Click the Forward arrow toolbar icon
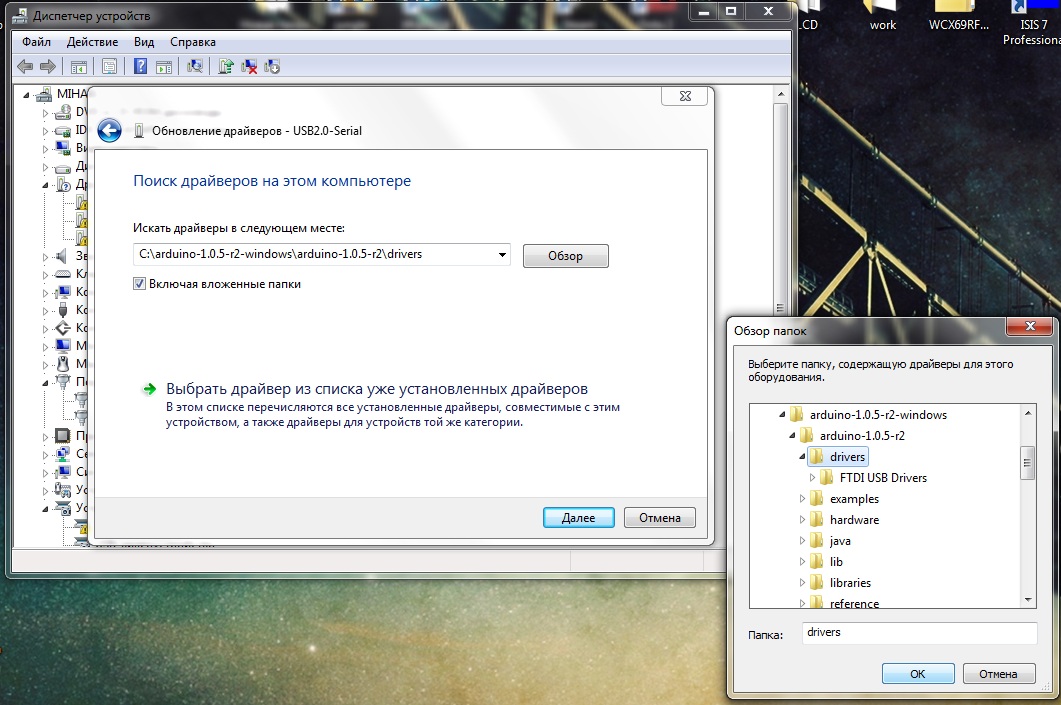The image size is (1061, 705). pyautogui.click(x=47, y=66)
